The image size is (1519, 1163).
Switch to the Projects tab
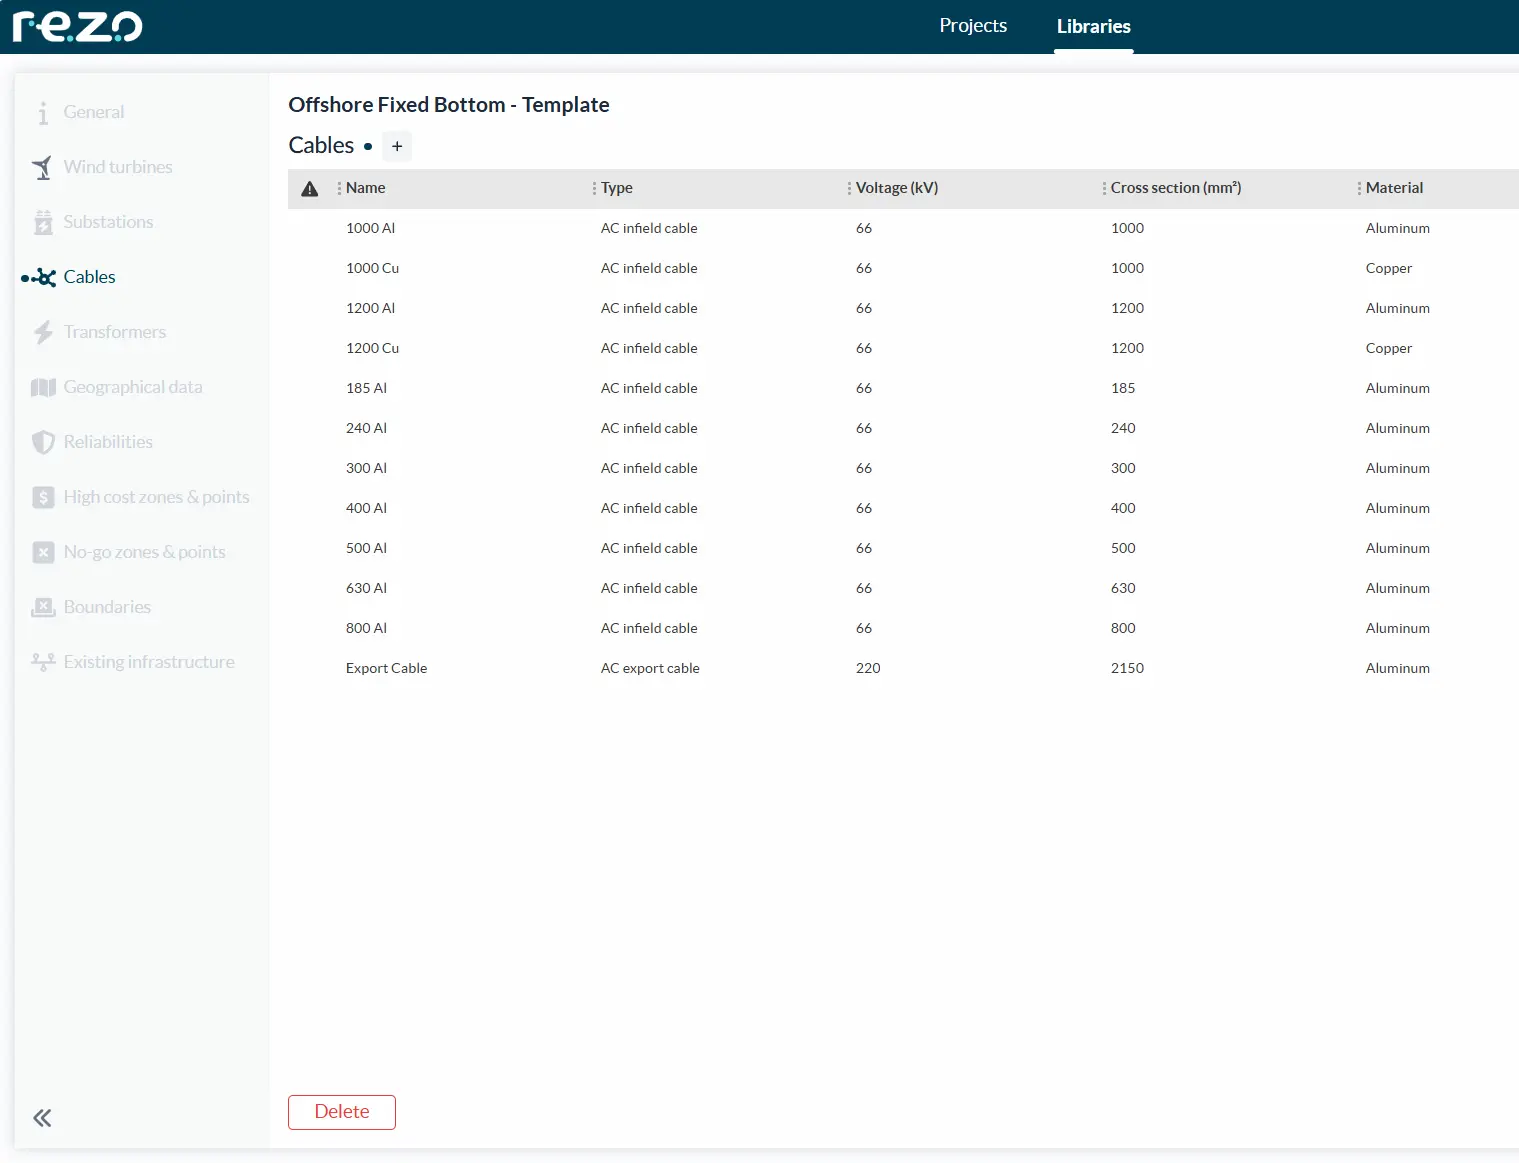(972, 25)
